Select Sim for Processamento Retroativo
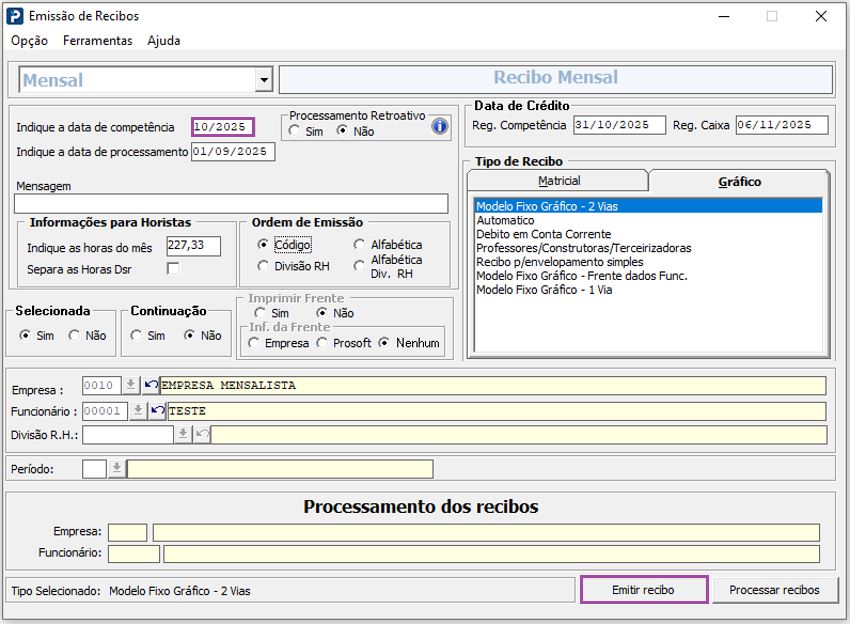851x625 pixels. pyautogui.click(x=294, y=131)
